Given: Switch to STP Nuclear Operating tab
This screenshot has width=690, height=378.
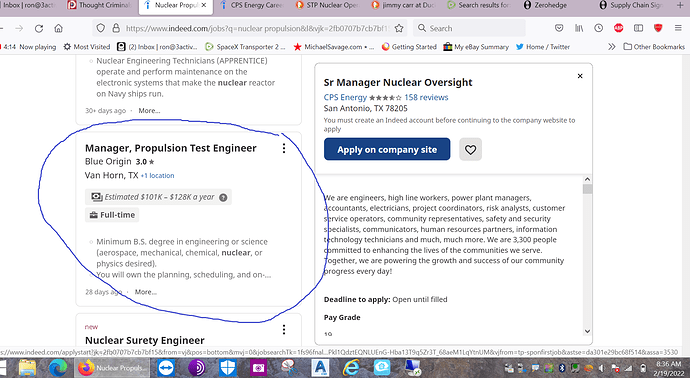Looking at the screenshot, I should (x=328, y=5).
